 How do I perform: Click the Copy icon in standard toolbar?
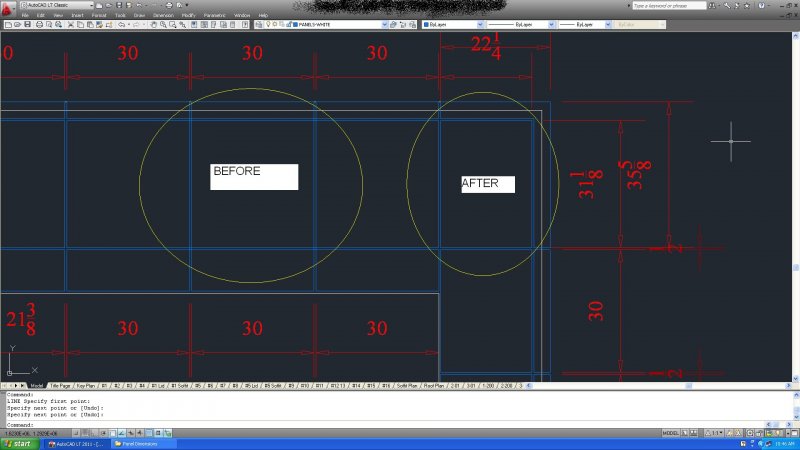(x=80, y=24)
